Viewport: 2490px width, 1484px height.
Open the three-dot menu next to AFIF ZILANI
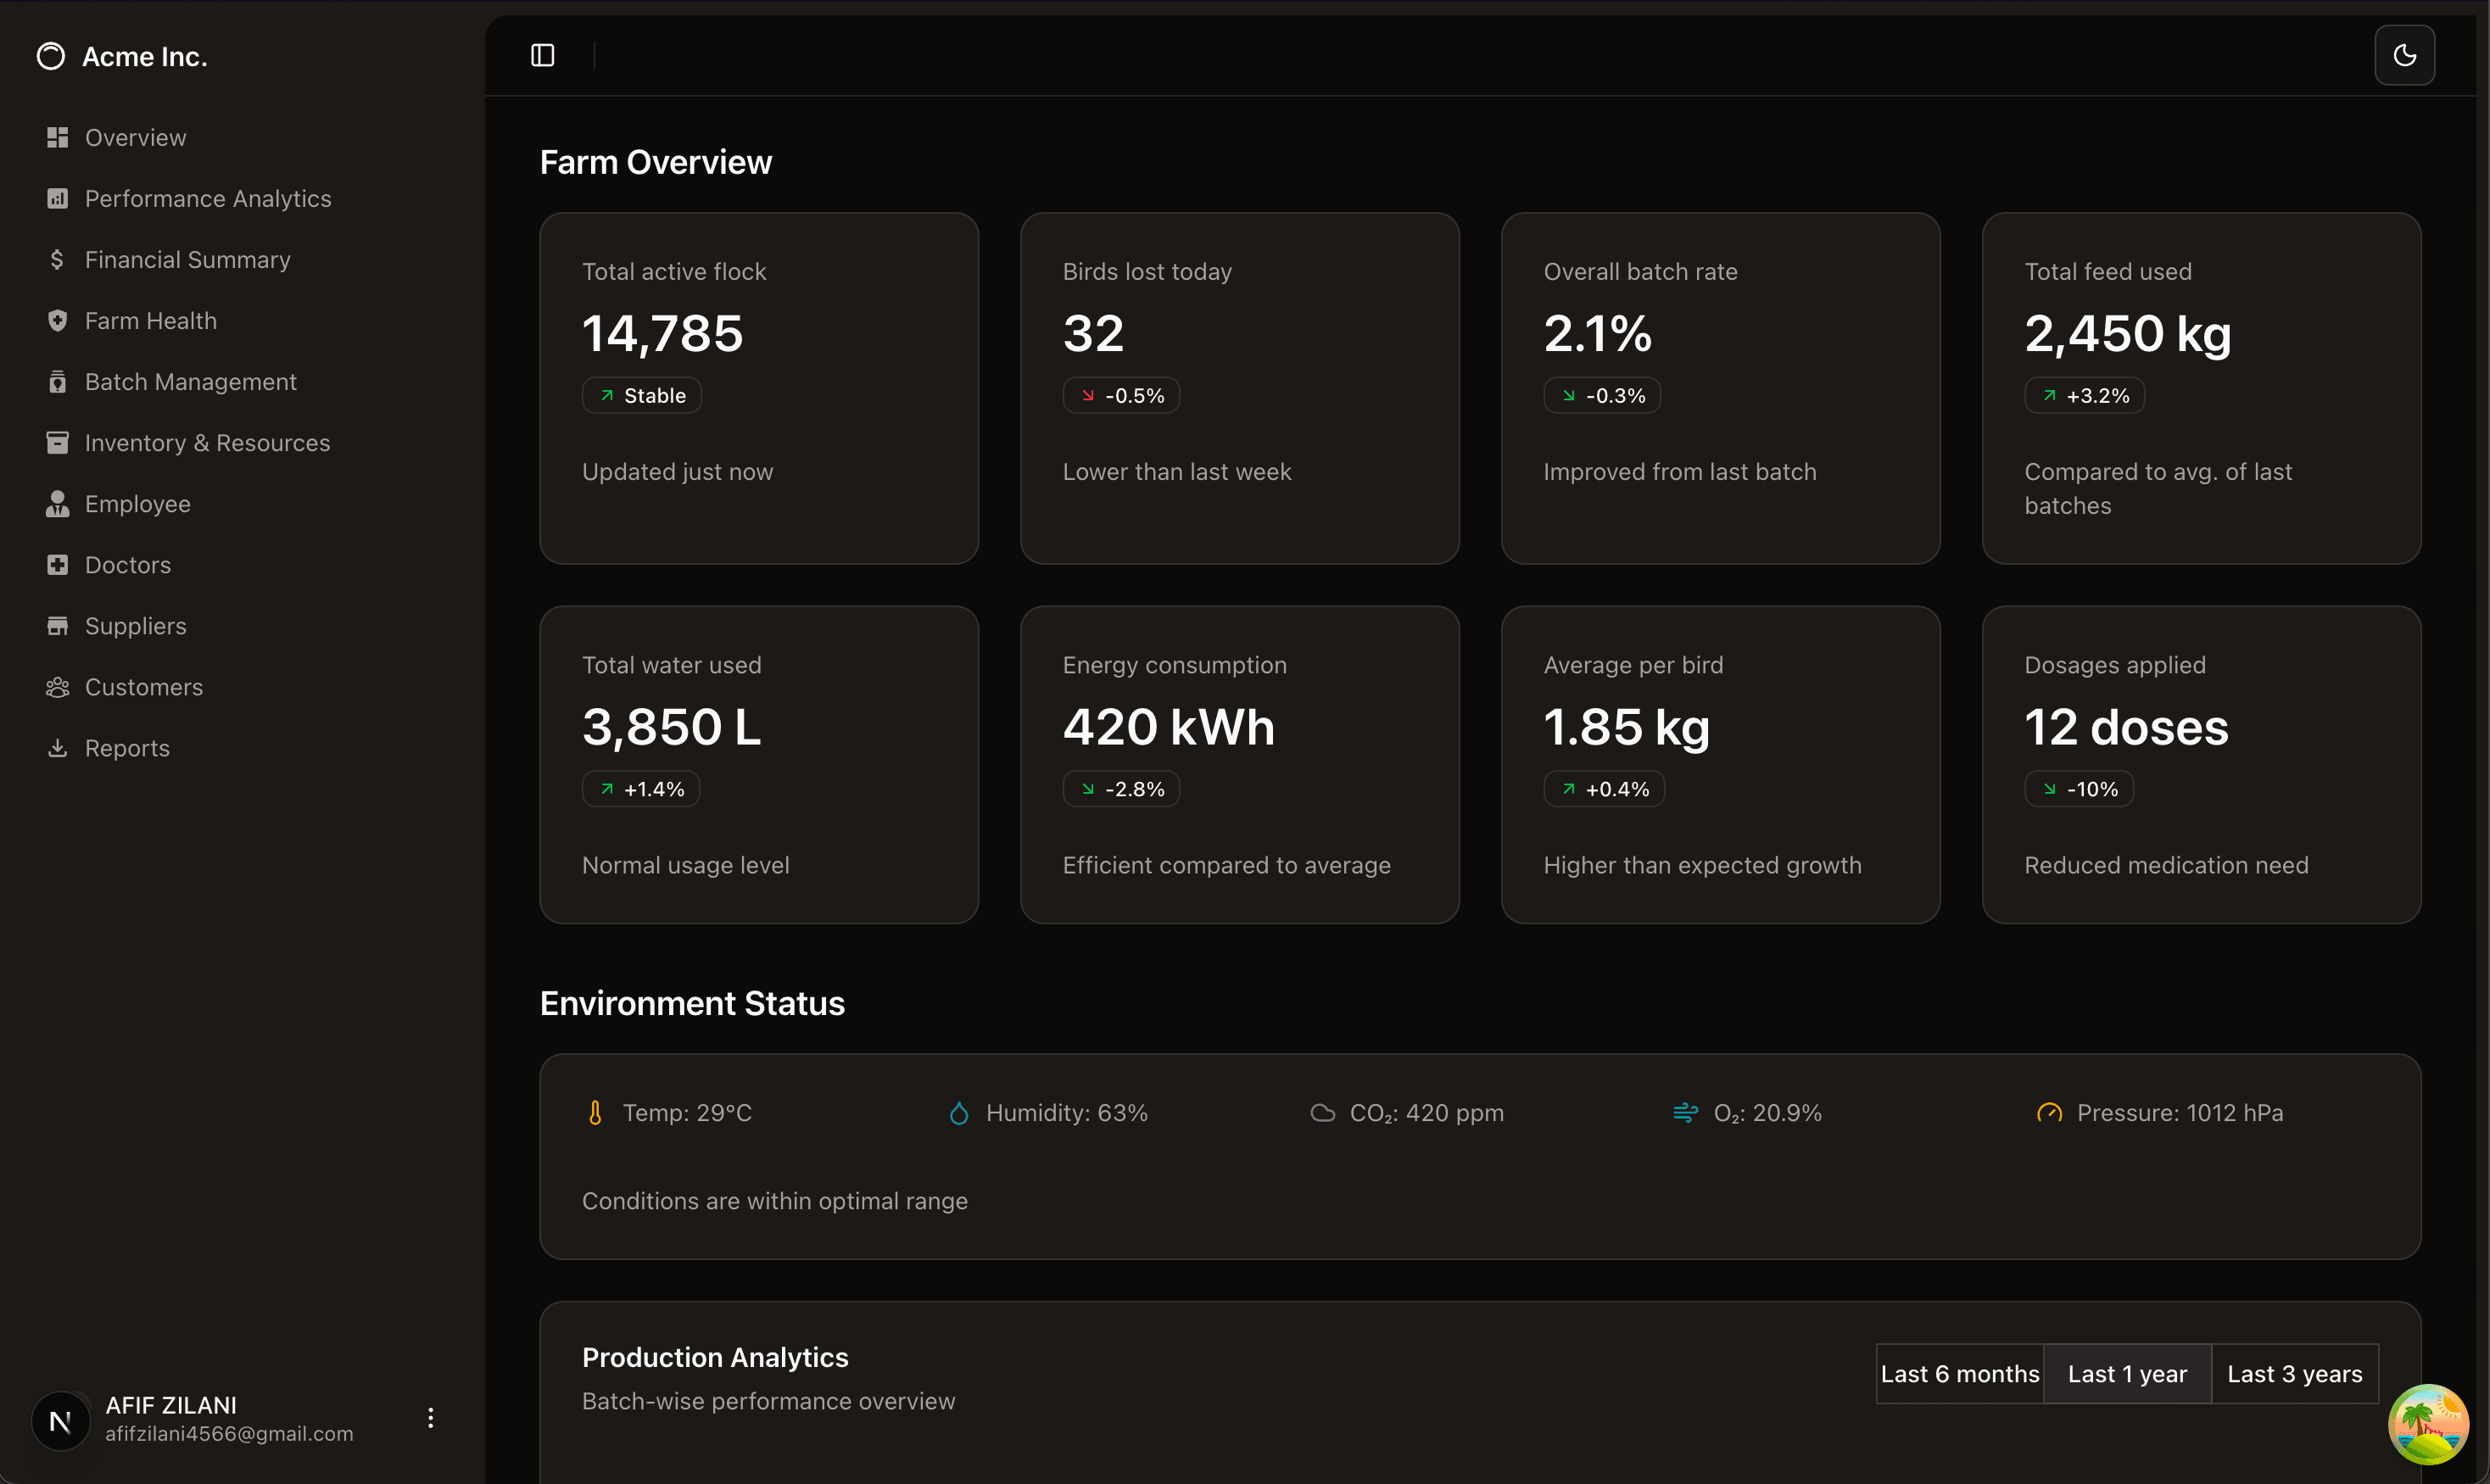click(430, 1417)
